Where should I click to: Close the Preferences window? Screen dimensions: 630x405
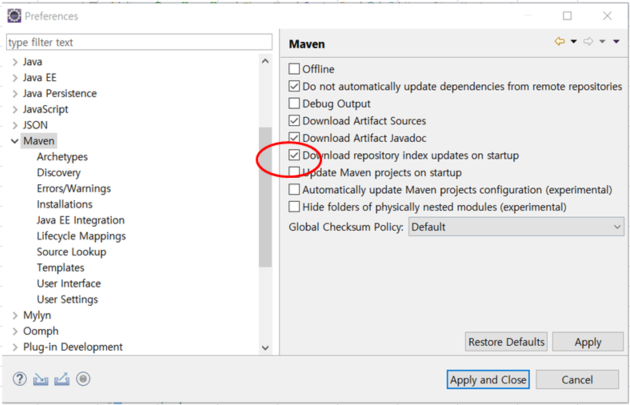coord(607,16)
